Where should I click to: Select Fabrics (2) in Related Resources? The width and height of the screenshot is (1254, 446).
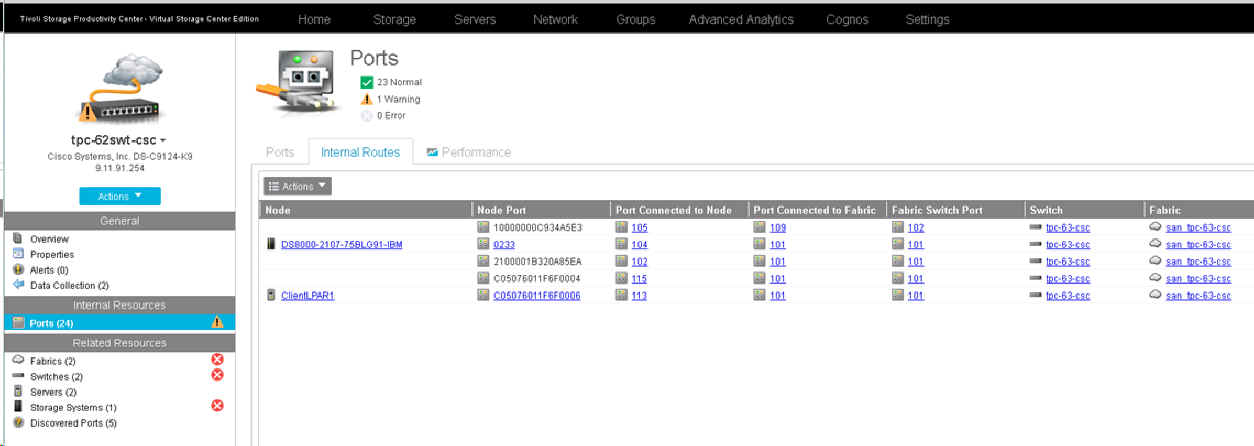[52, 361]
